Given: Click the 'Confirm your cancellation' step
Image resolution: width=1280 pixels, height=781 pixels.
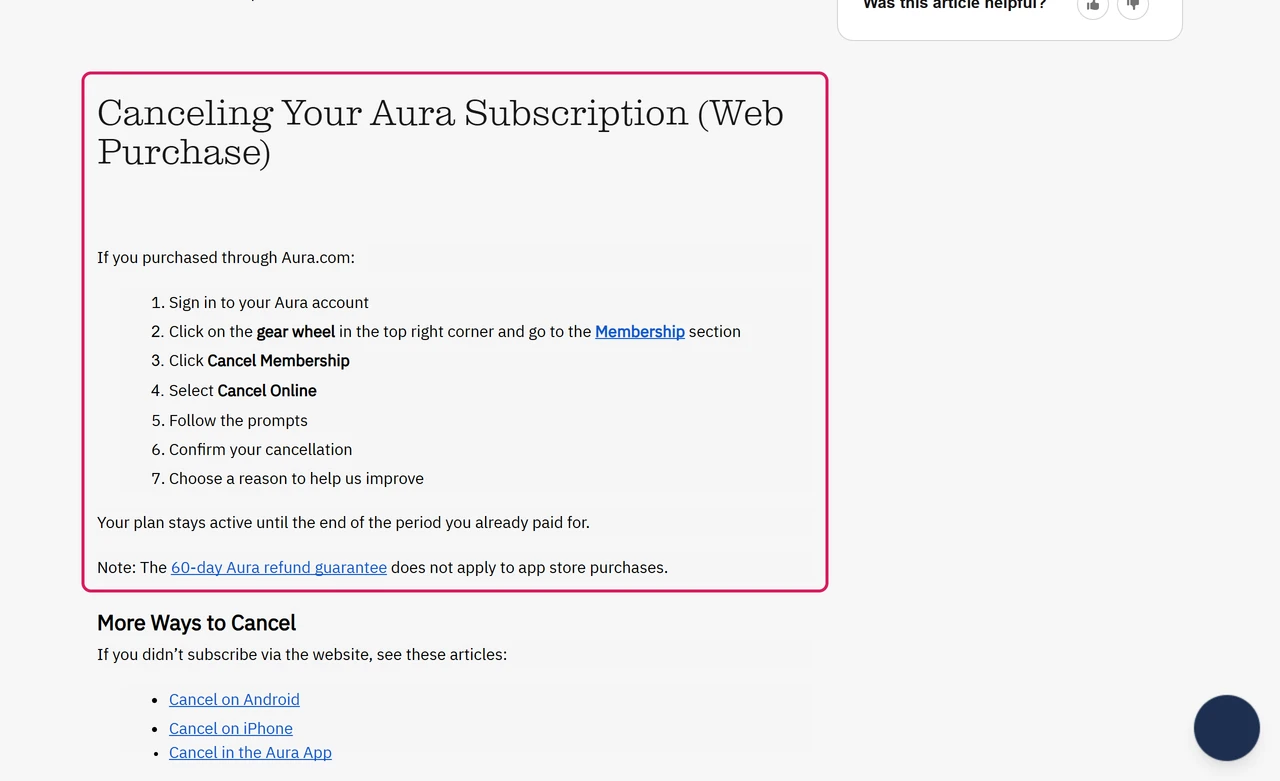Looking at the screenshot, I should click(x=260, y=450).
